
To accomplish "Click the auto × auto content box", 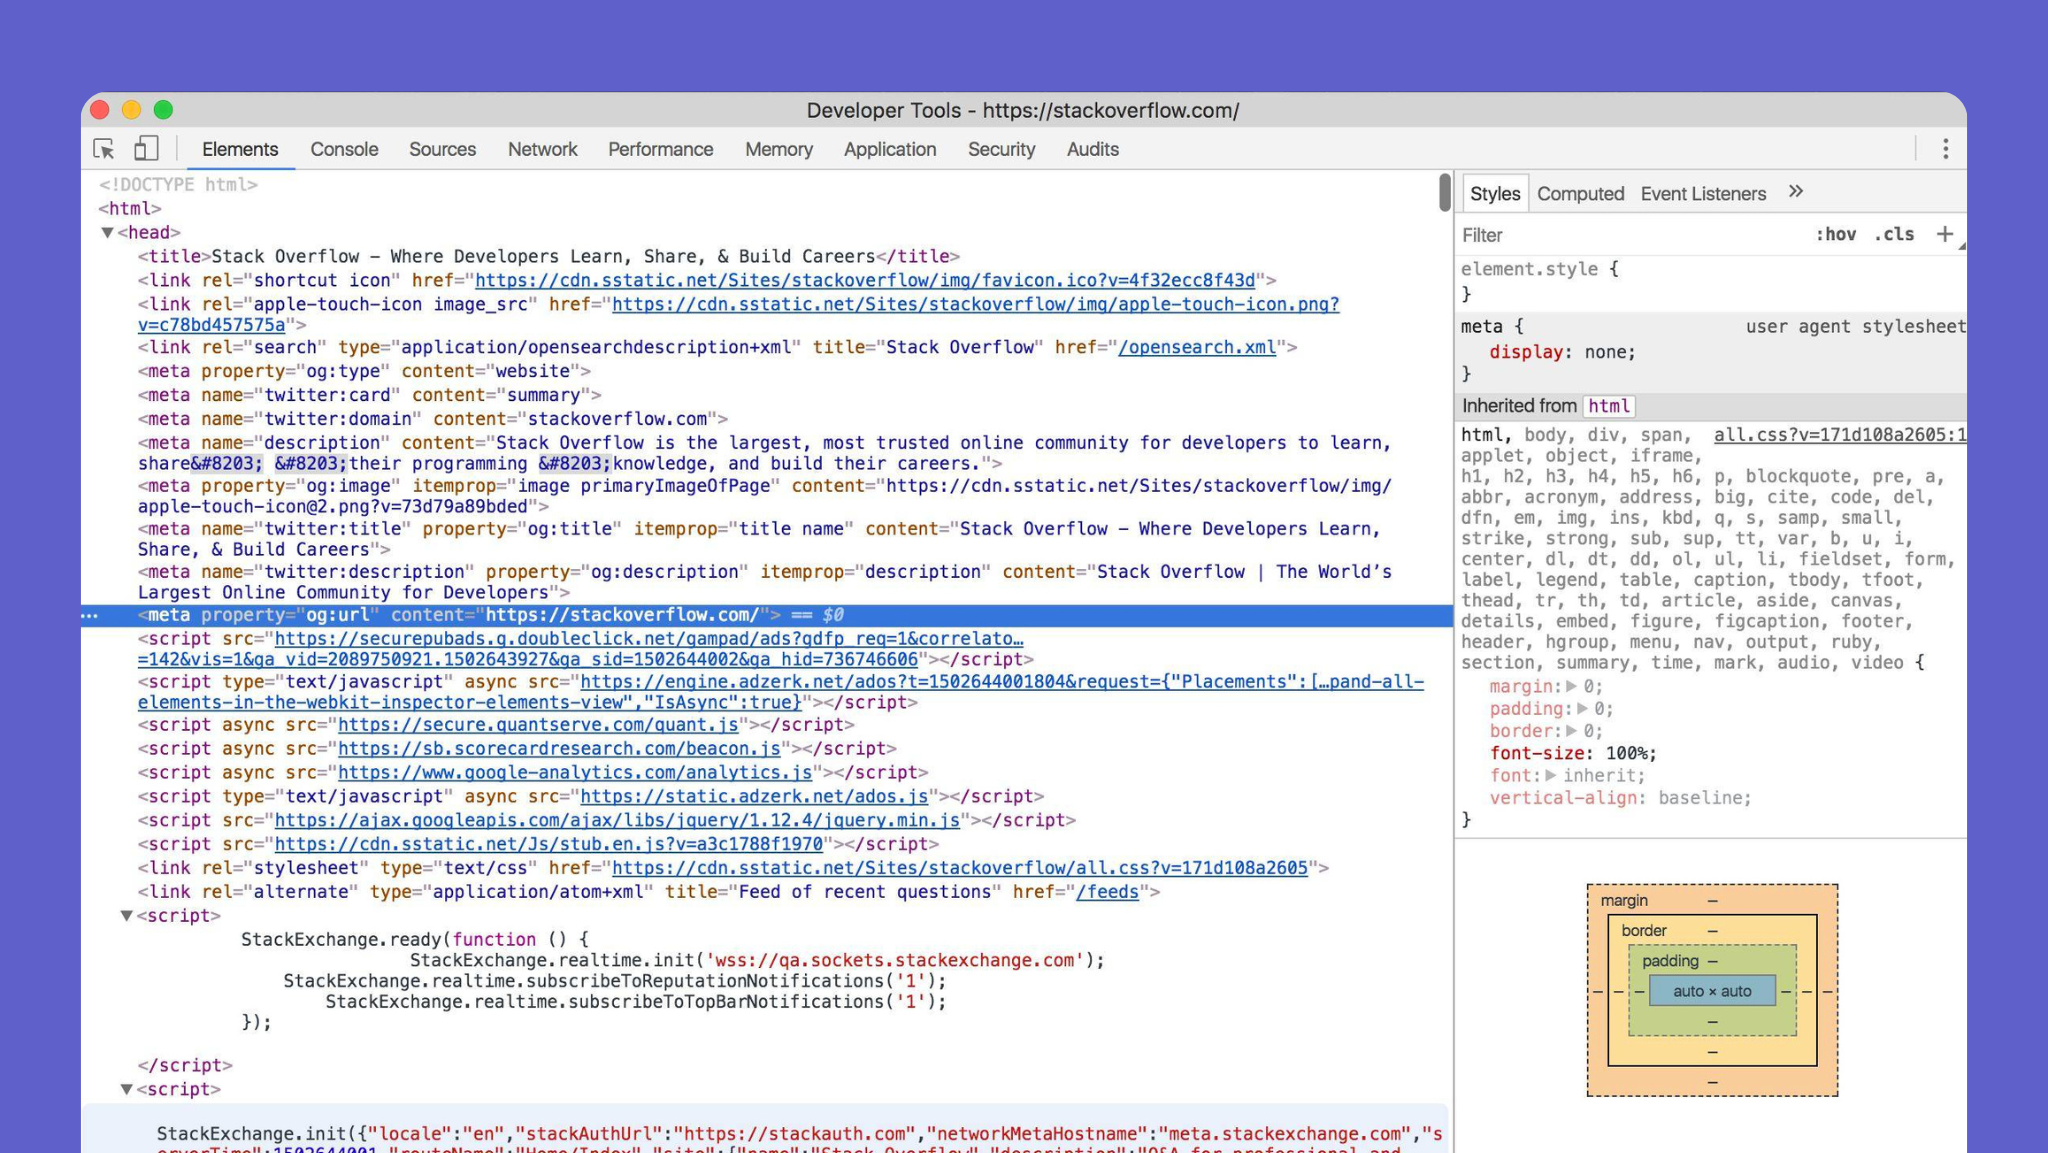I will click(x=1712, y=991).
